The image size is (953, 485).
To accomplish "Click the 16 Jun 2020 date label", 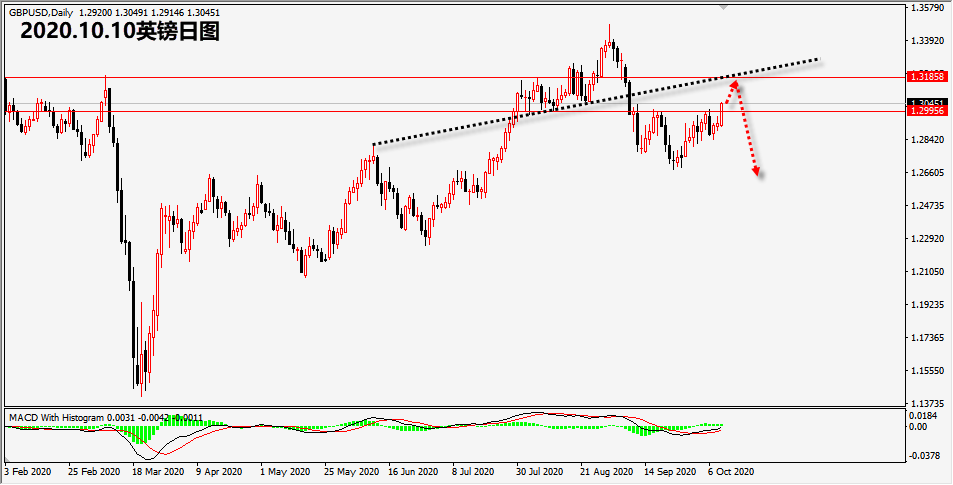I will pyautogui.click(x=413, y=472).
